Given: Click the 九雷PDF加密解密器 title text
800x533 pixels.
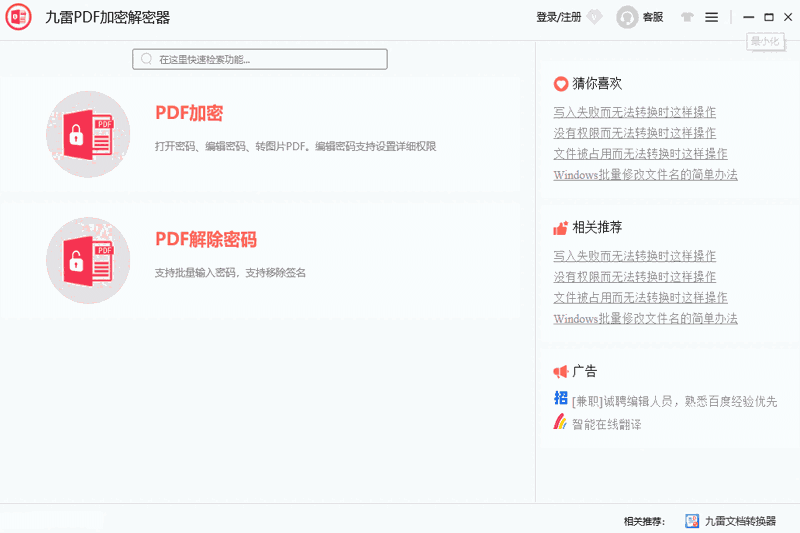Looking at the screenshot, I should coord(108,17).
